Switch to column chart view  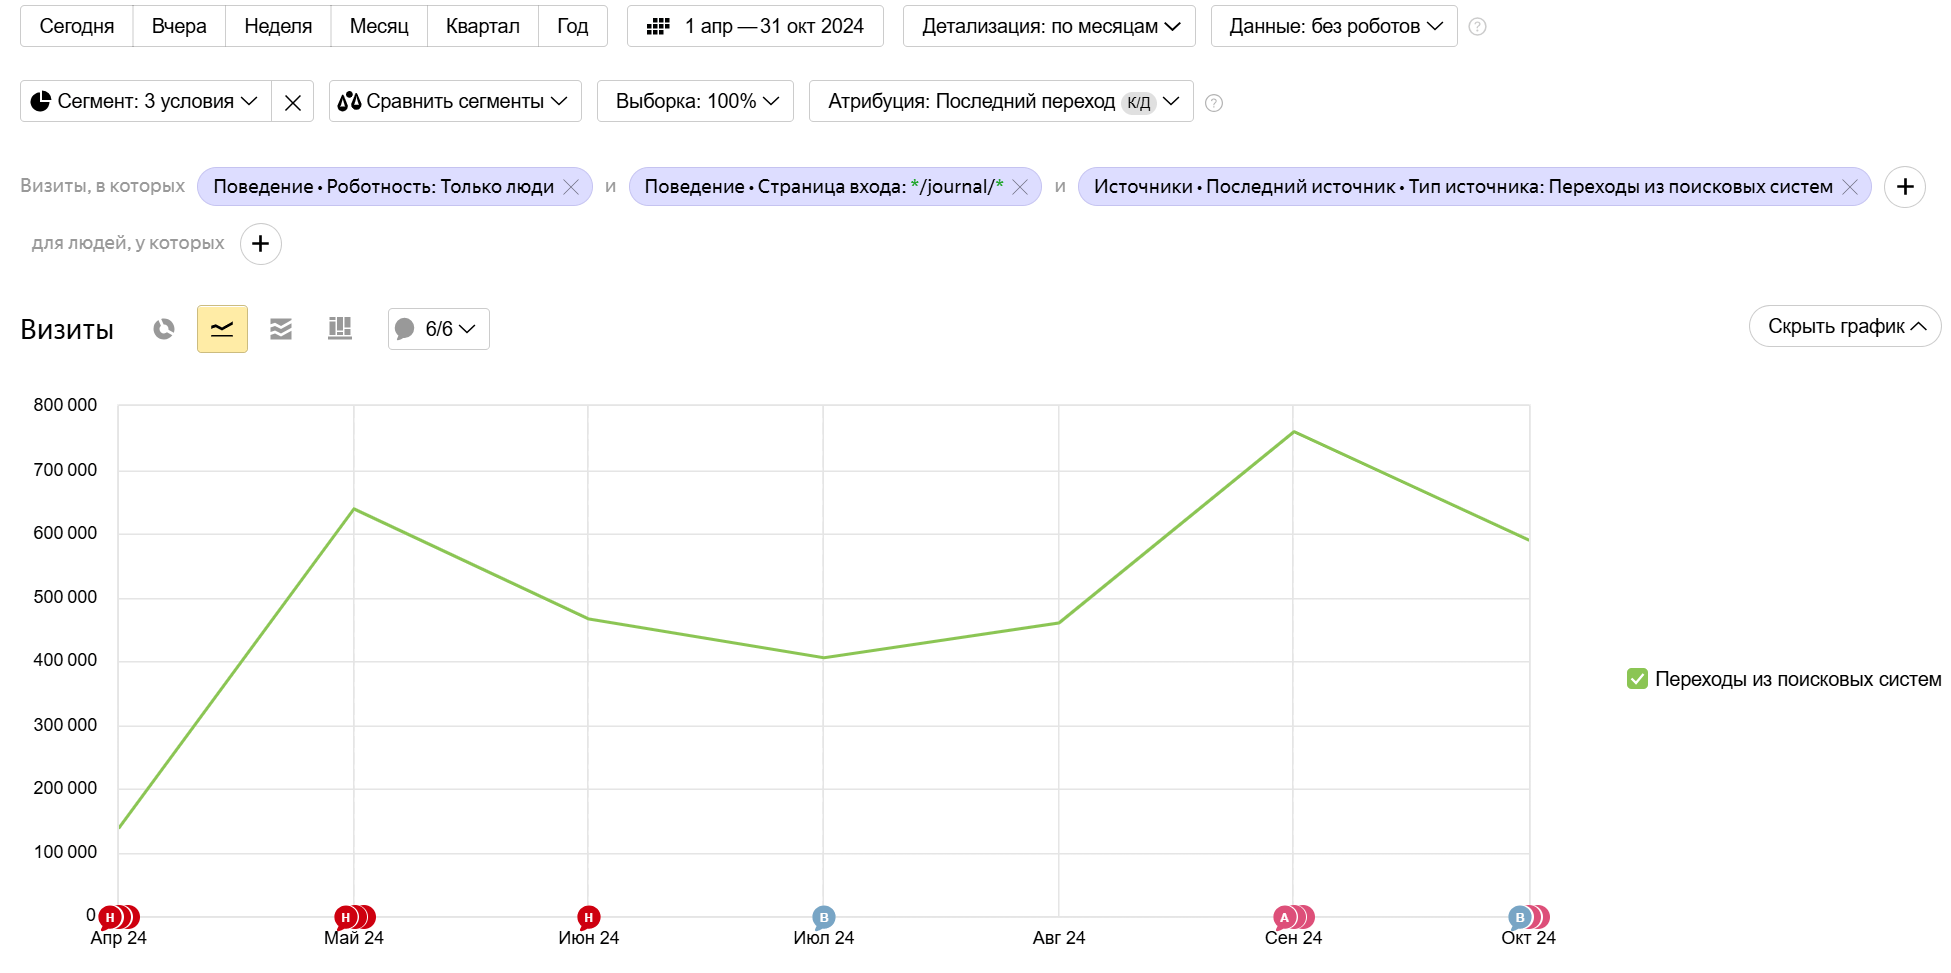pos(340,329)
